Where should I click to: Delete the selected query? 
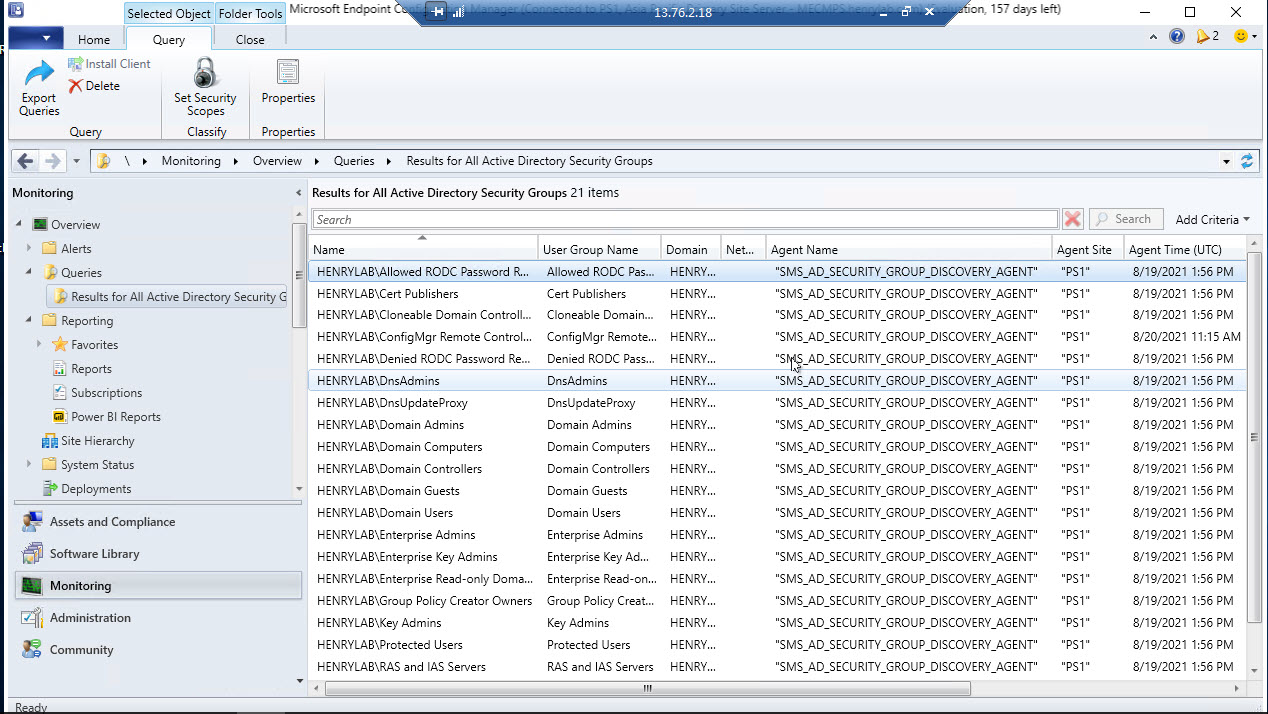pyautogui.click(x=95, y=86)
